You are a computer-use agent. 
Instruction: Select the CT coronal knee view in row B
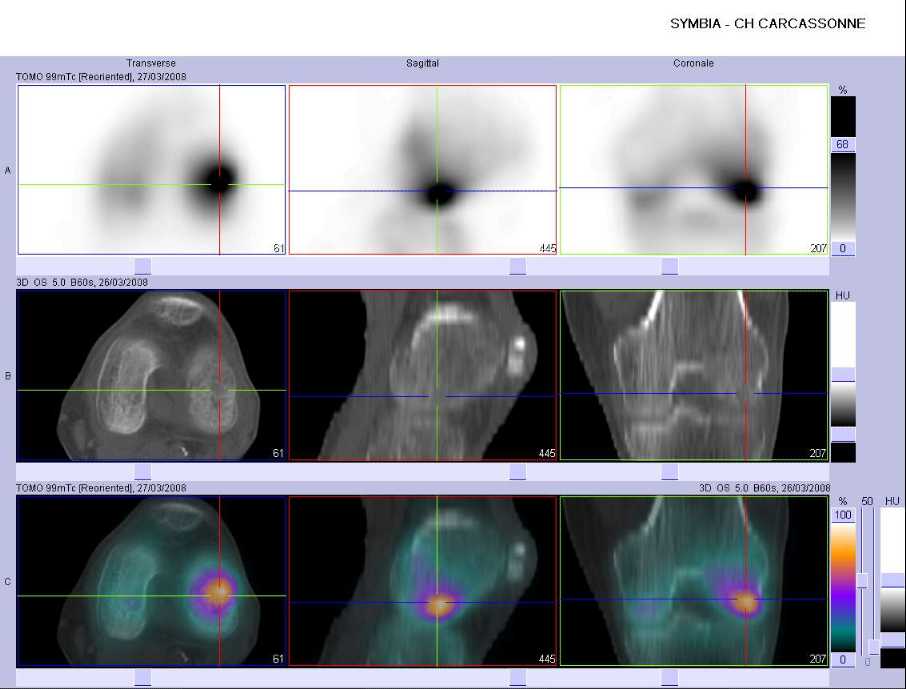pos(694,376)
